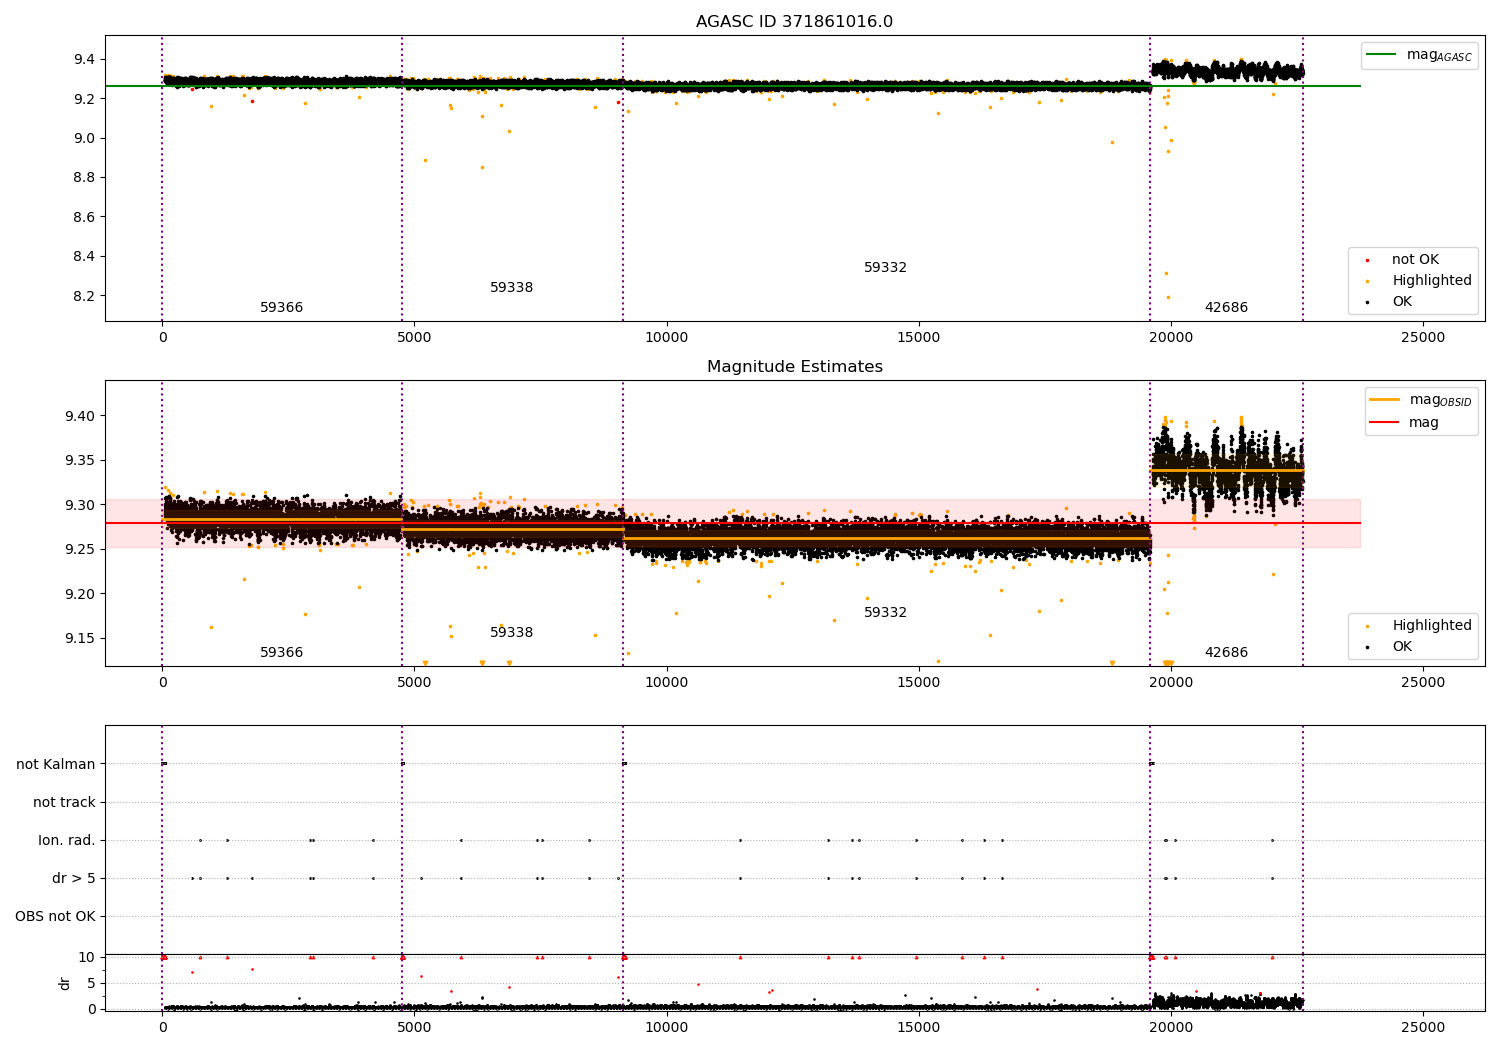Click the plot title 'AGASC ID 371861016.0'
Viewport: 1500px width, 1050px height.
point(794,22)
